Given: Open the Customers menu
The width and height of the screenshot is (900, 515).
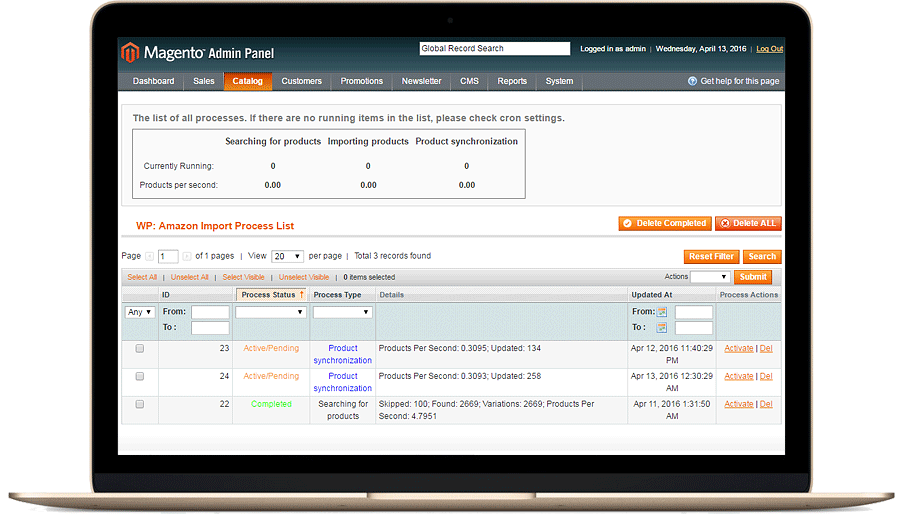Looking at the screenshot, I should point(301,81).
